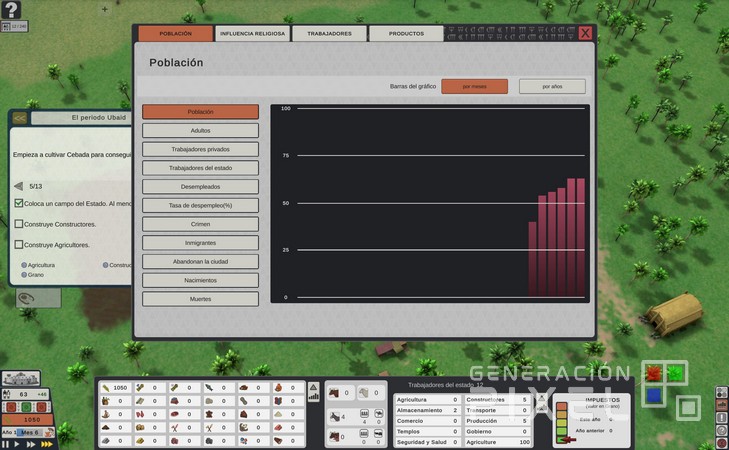The height and width of the screenshot is (450, 729).
Task: Click the white sheep livestock counter
Action: coord(370,393)
